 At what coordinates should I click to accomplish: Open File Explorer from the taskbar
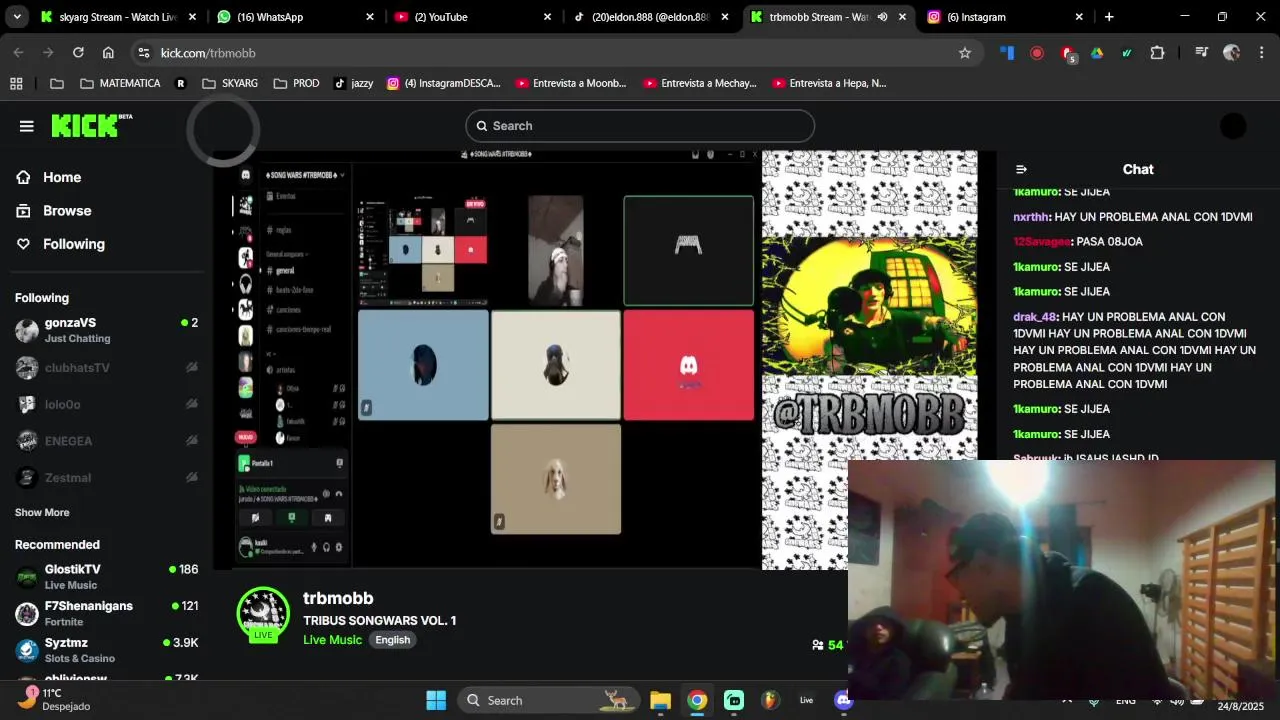660,700
